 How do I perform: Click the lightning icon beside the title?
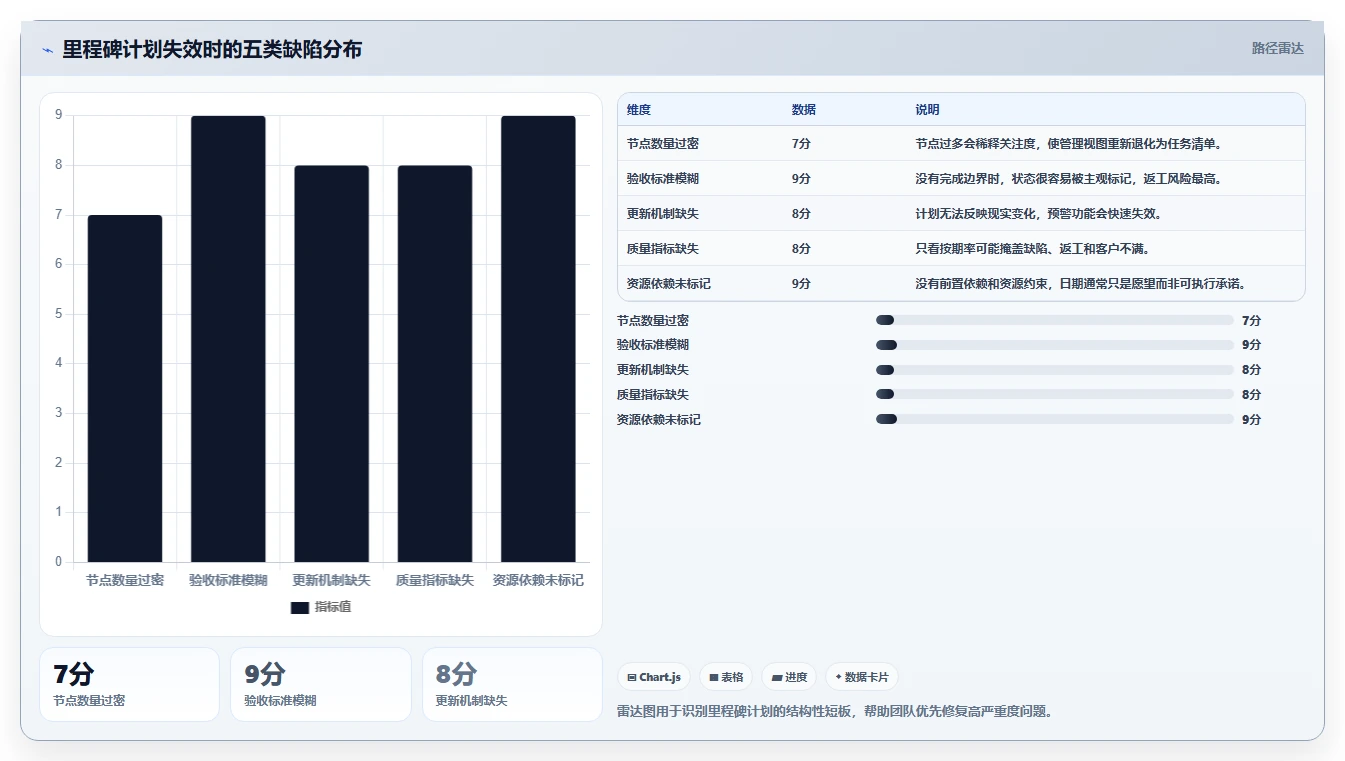(47, 50)
